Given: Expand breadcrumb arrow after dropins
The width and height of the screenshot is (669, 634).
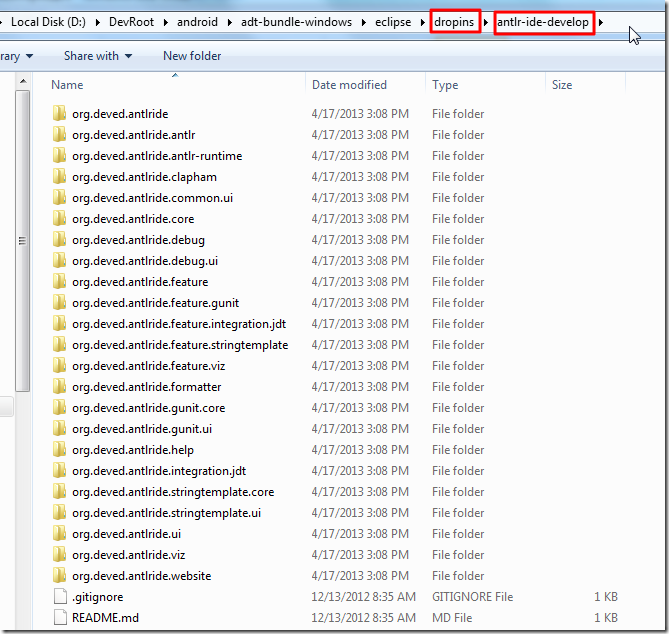Looking at the screenshot, I should pyautogui.click(x=486, y=22).
